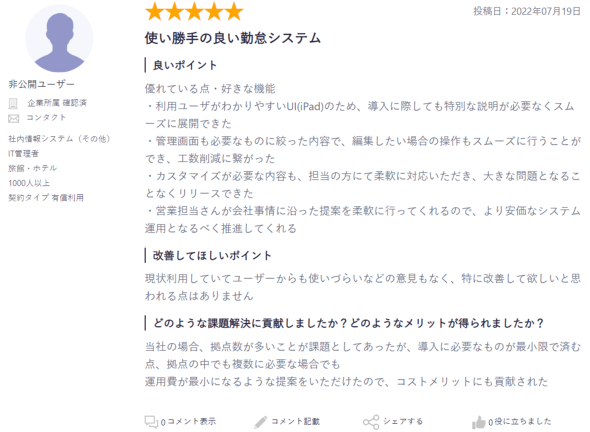The image size is (590, 432).
Task: Show comments via 0コメント表示
Action: tap(188, 422)
